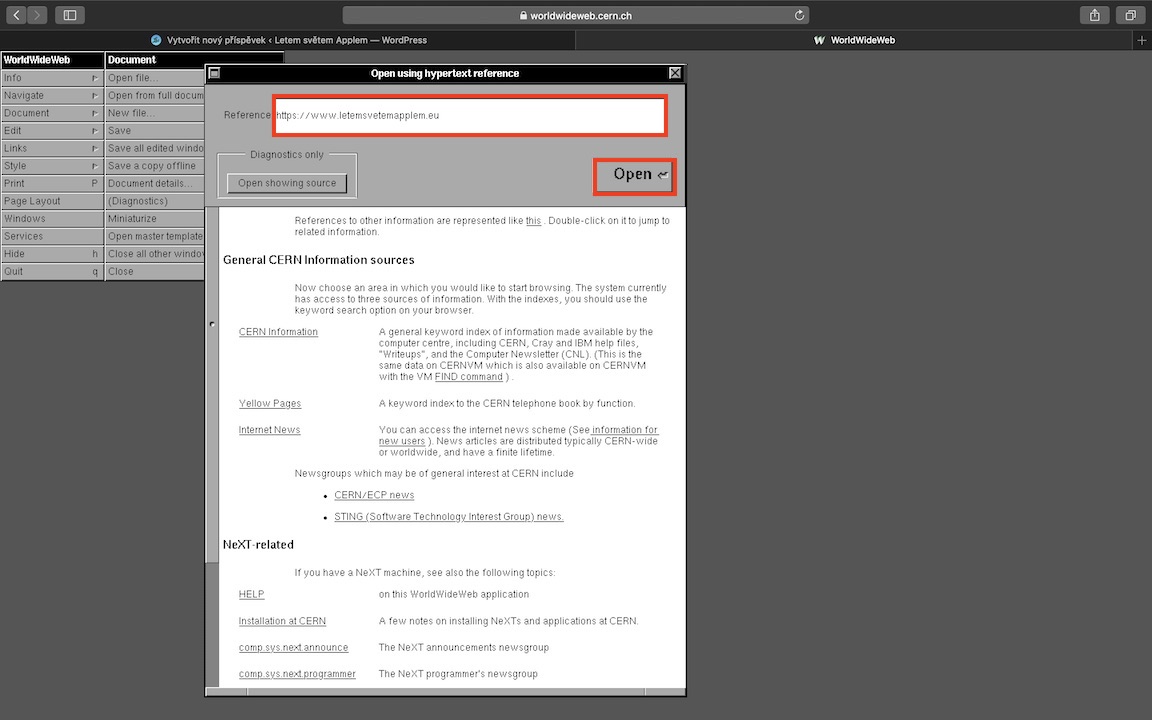
Task: Open information for new users link
Action: click(624, 430)
